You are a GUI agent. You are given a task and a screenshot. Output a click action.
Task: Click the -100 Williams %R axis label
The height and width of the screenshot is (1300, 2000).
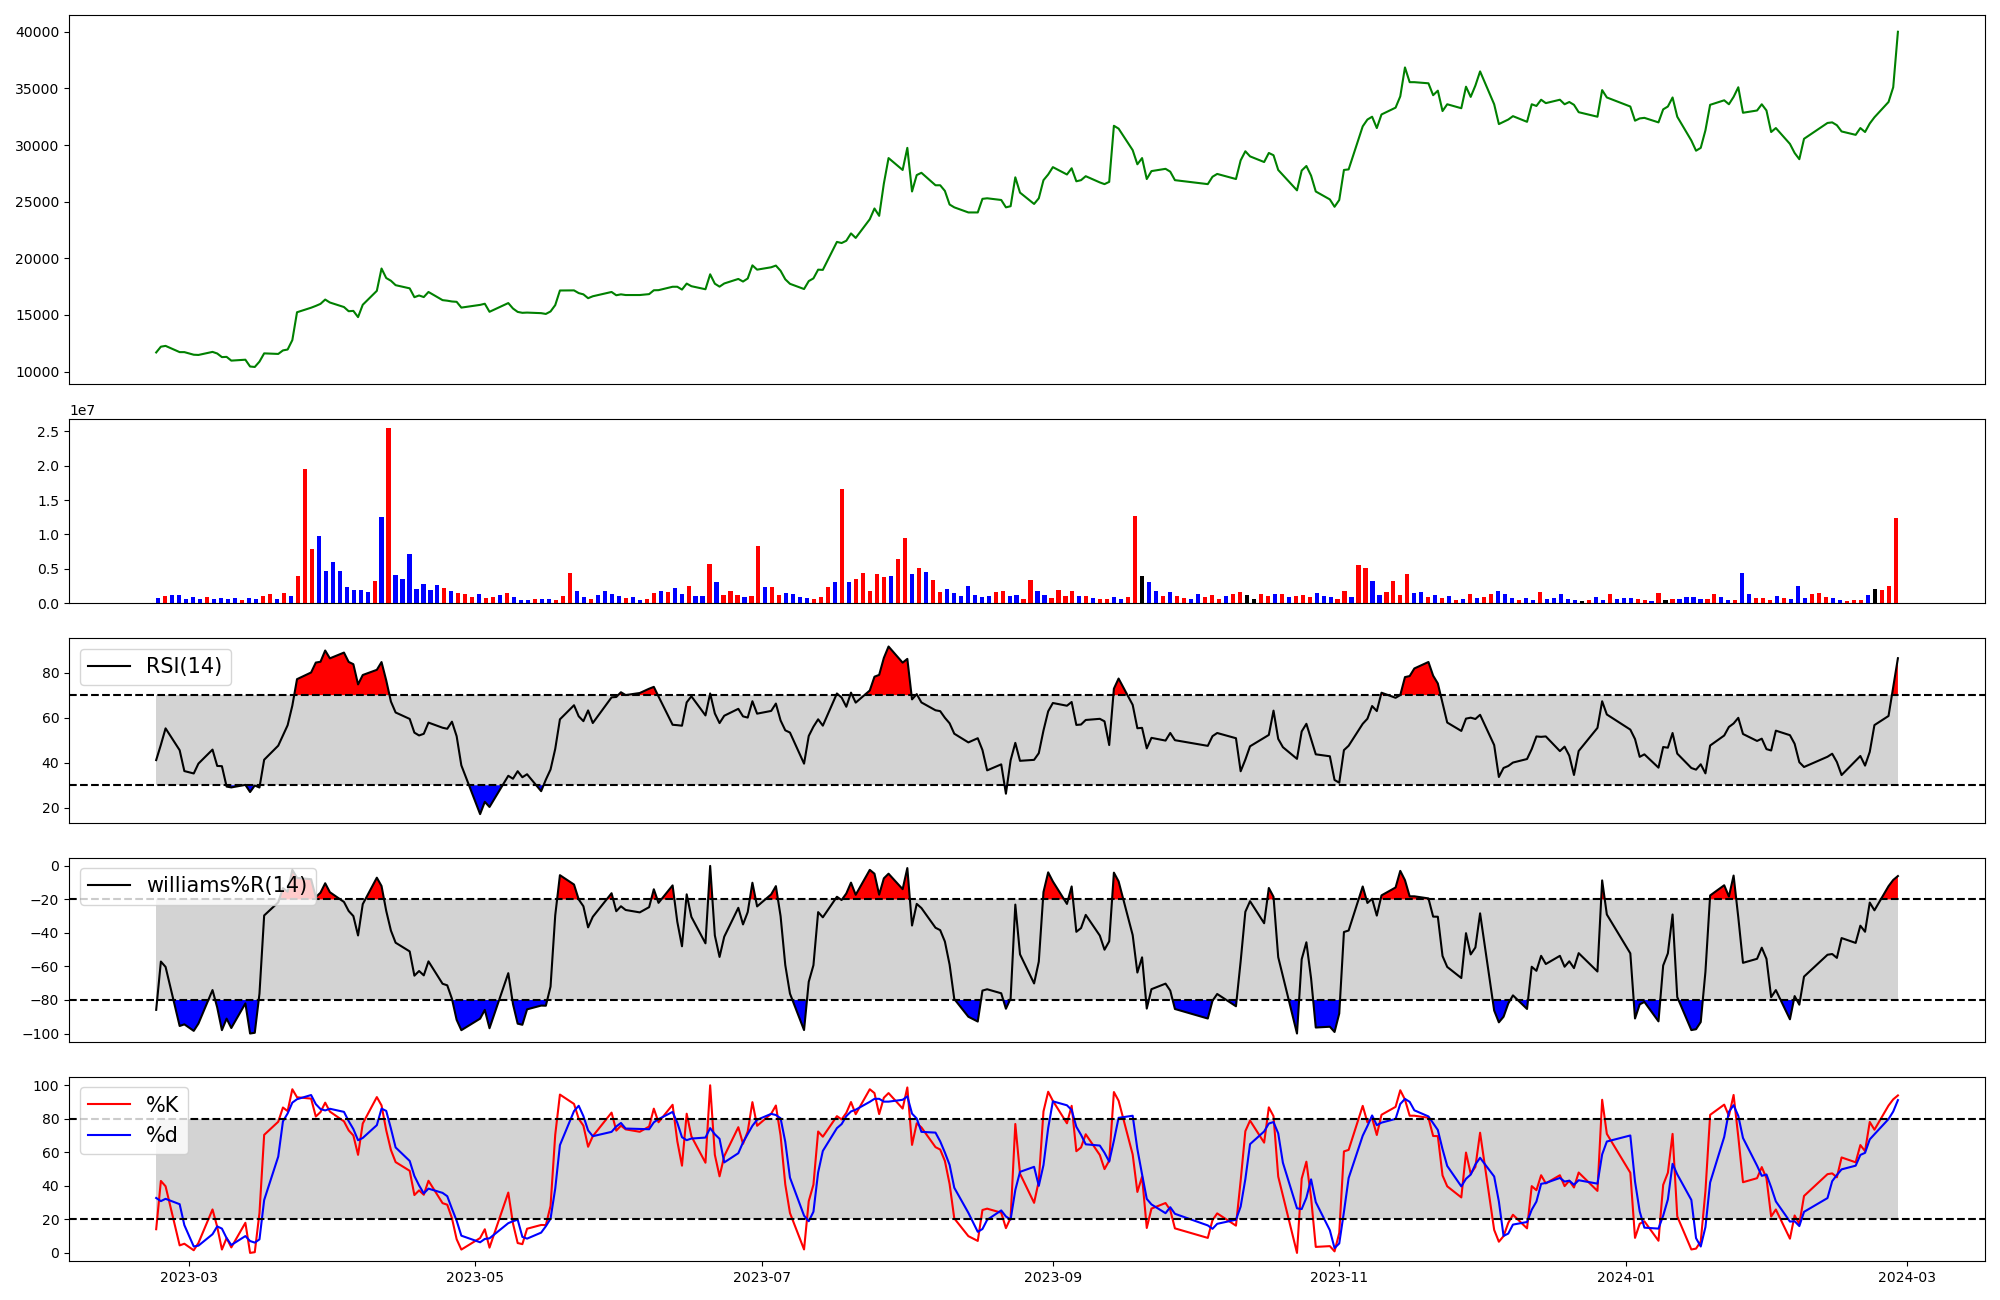(41, 1034)
